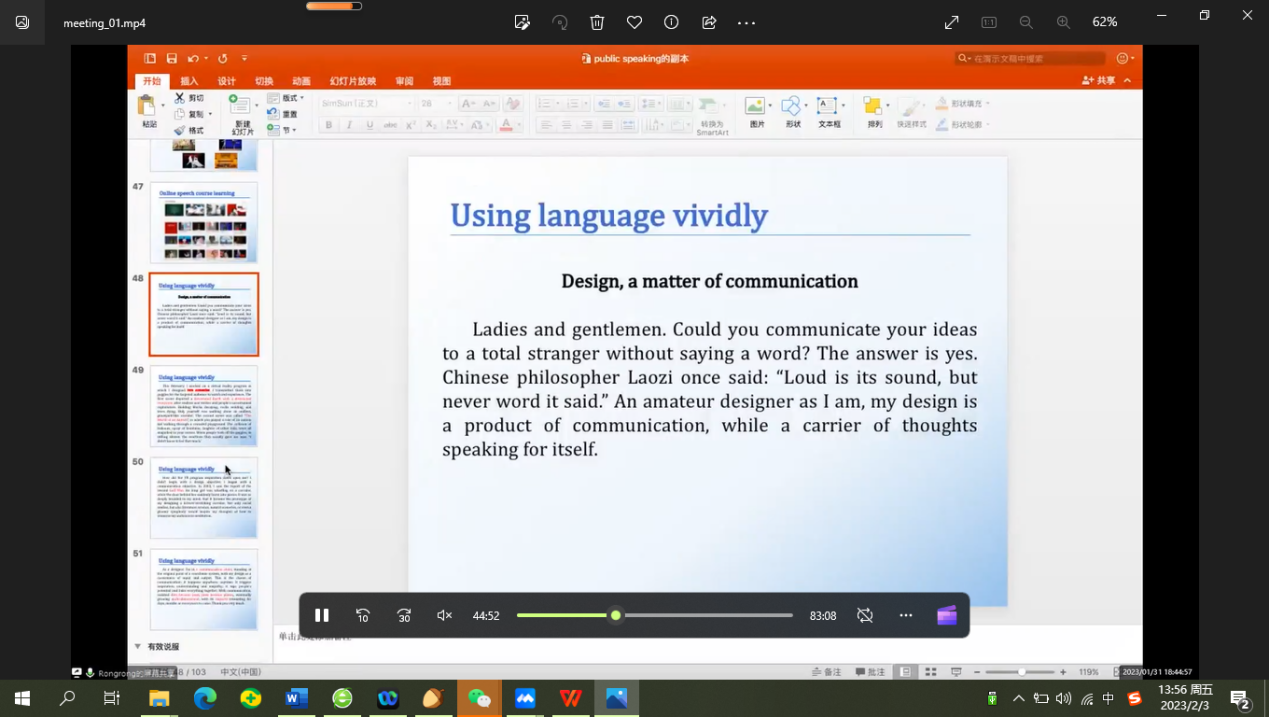Skip forward 30 seconds

tap(404, 615)
